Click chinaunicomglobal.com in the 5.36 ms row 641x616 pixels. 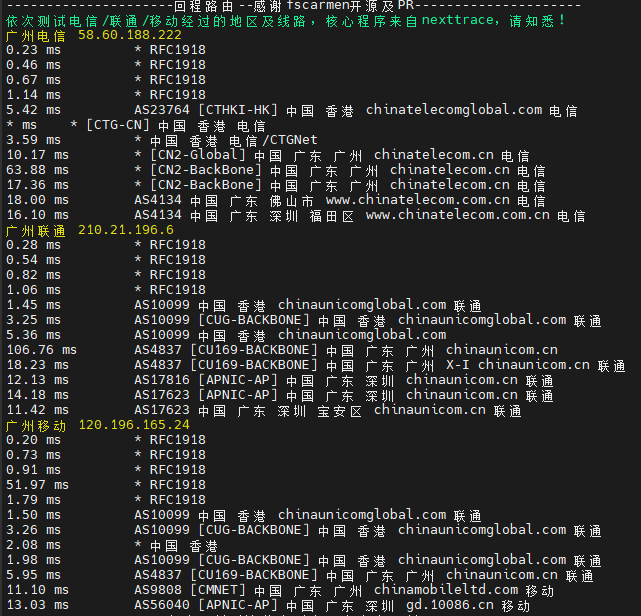point(362,335)
